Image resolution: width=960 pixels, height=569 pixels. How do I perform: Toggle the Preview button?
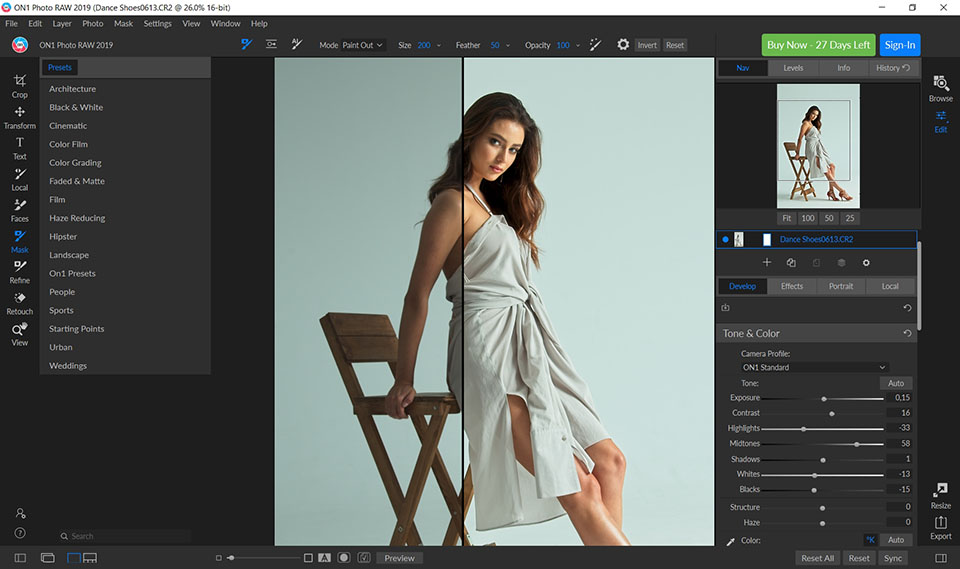pyautogui.click(x=399, y=558)
